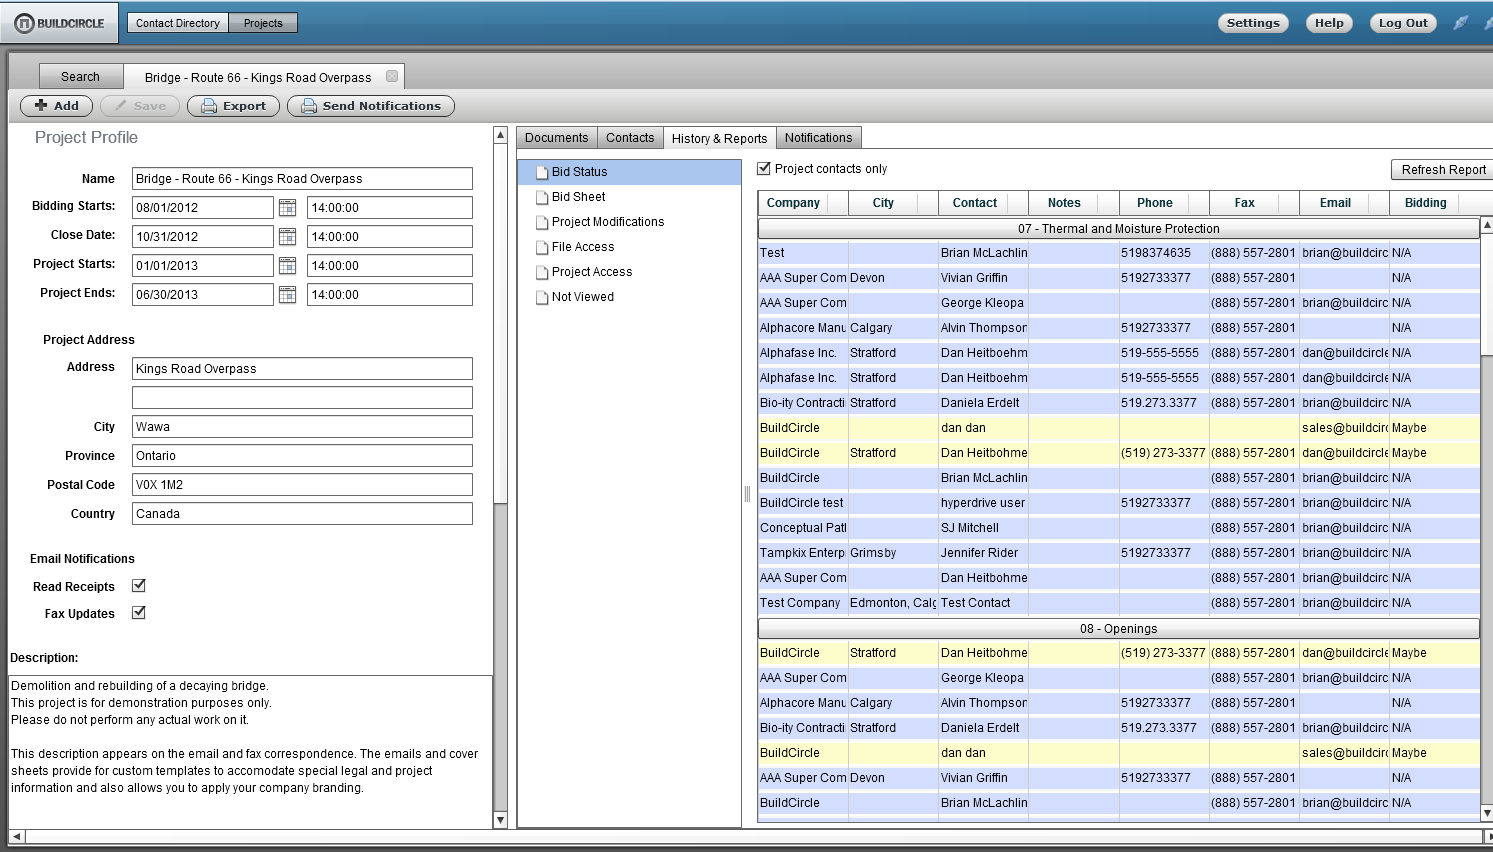Click the project Name input field
The image size is (1493, 852).
pyautogui.click(x=302, y=179)
